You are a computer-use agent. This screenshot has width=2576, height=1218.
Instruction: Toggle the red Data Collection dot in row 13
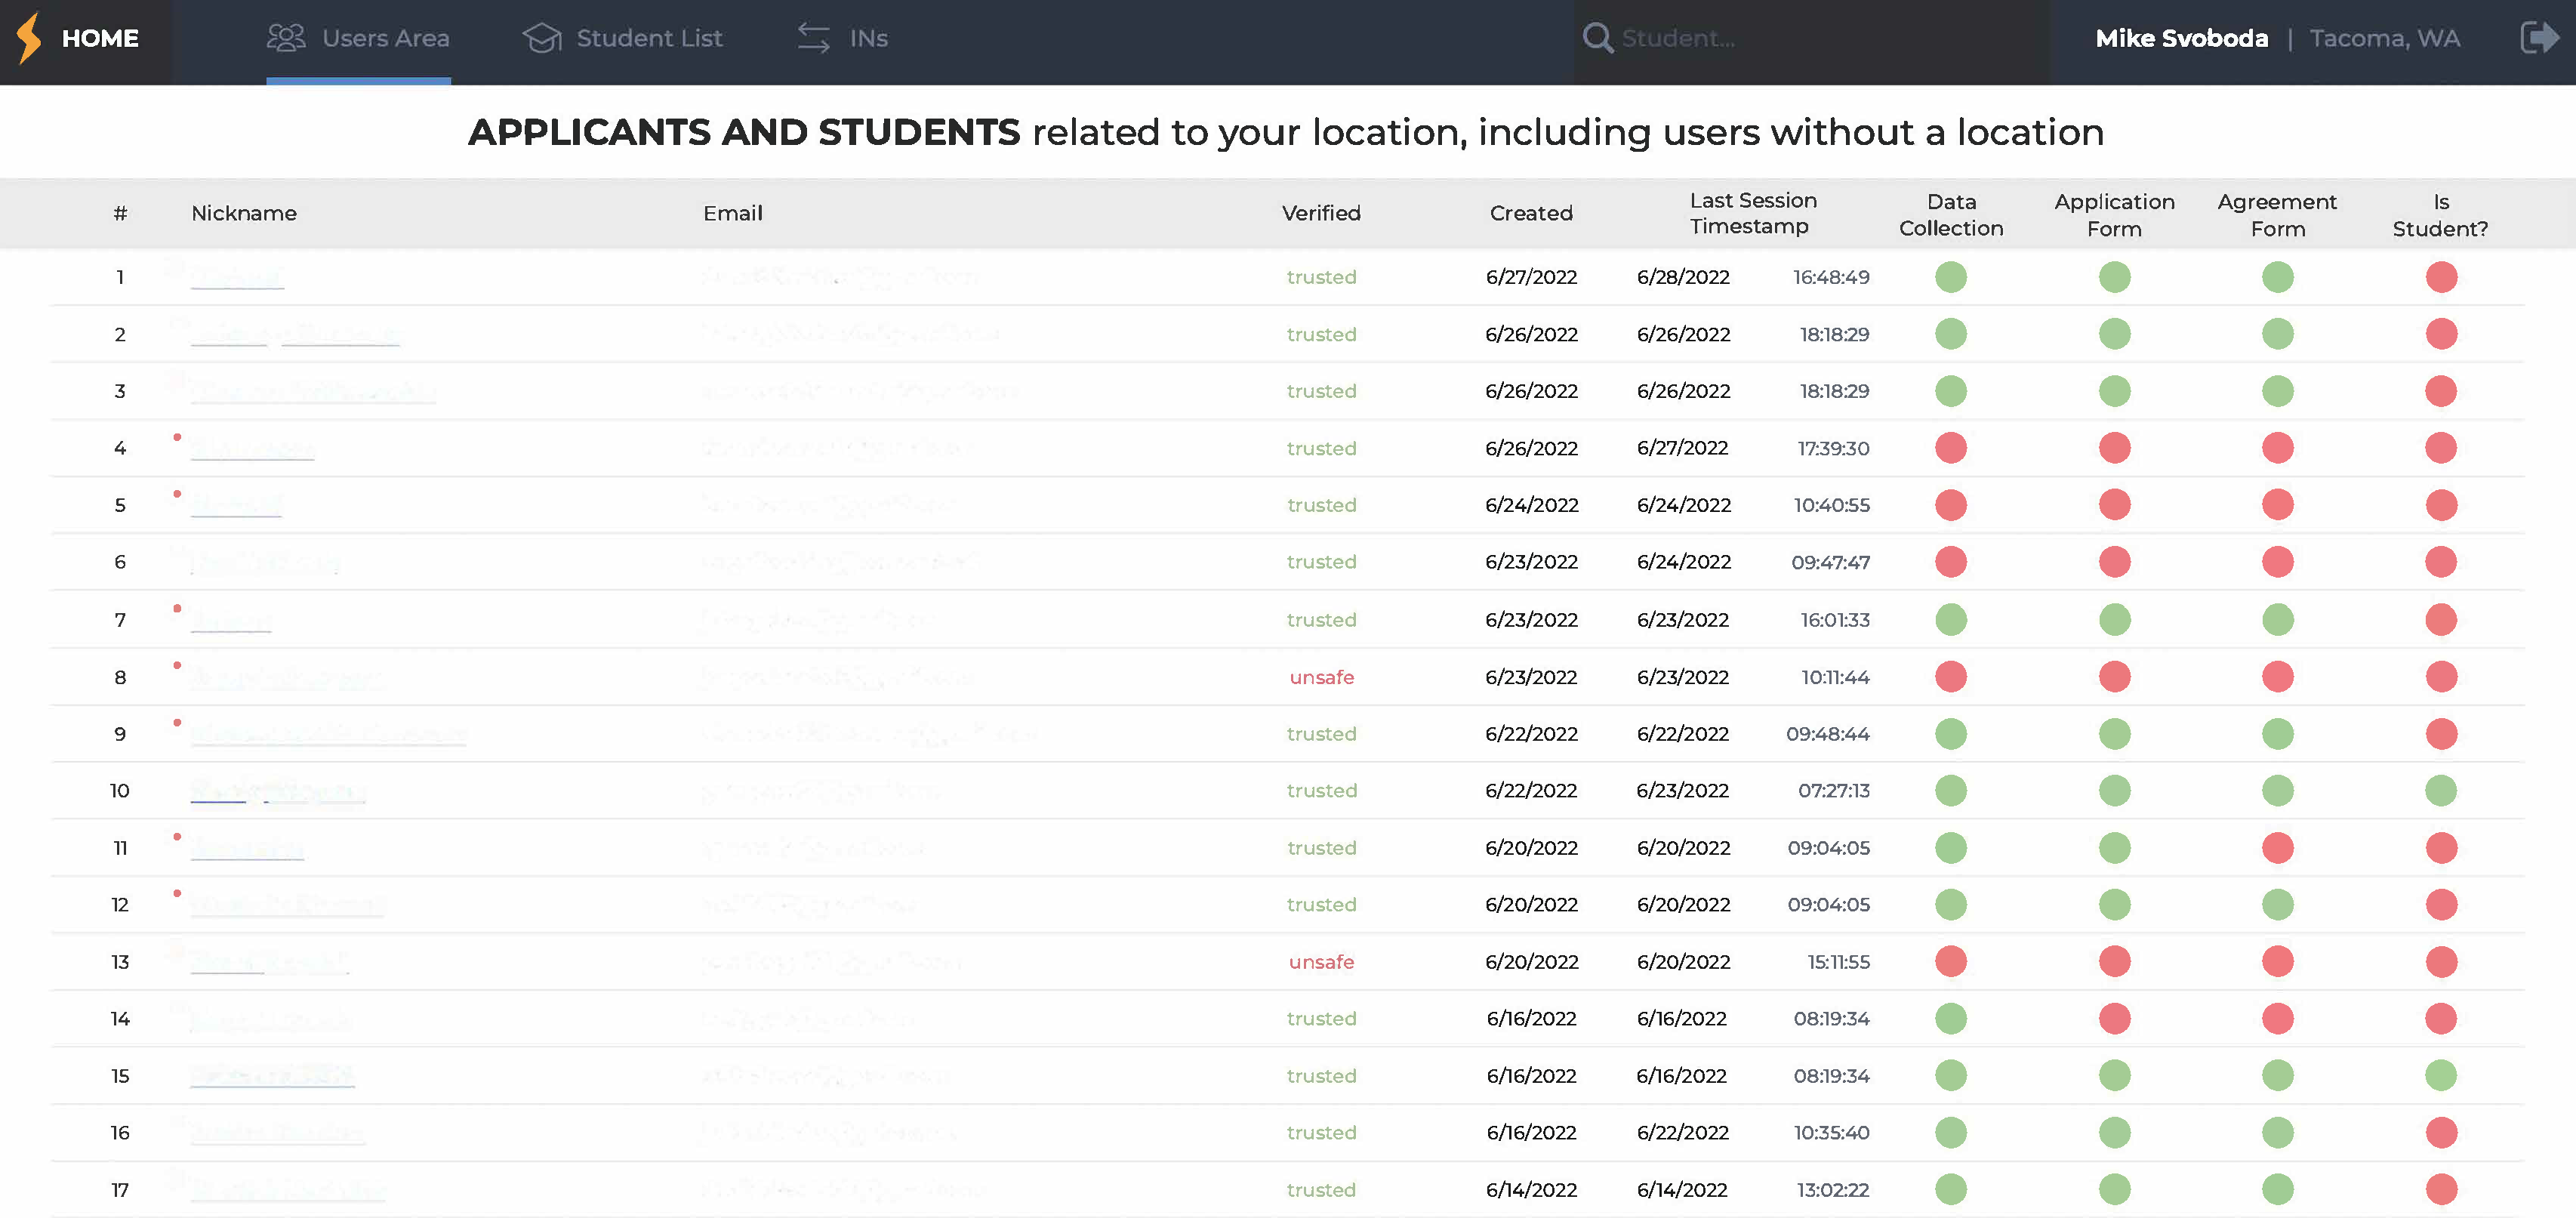[x=1950, y=961]
